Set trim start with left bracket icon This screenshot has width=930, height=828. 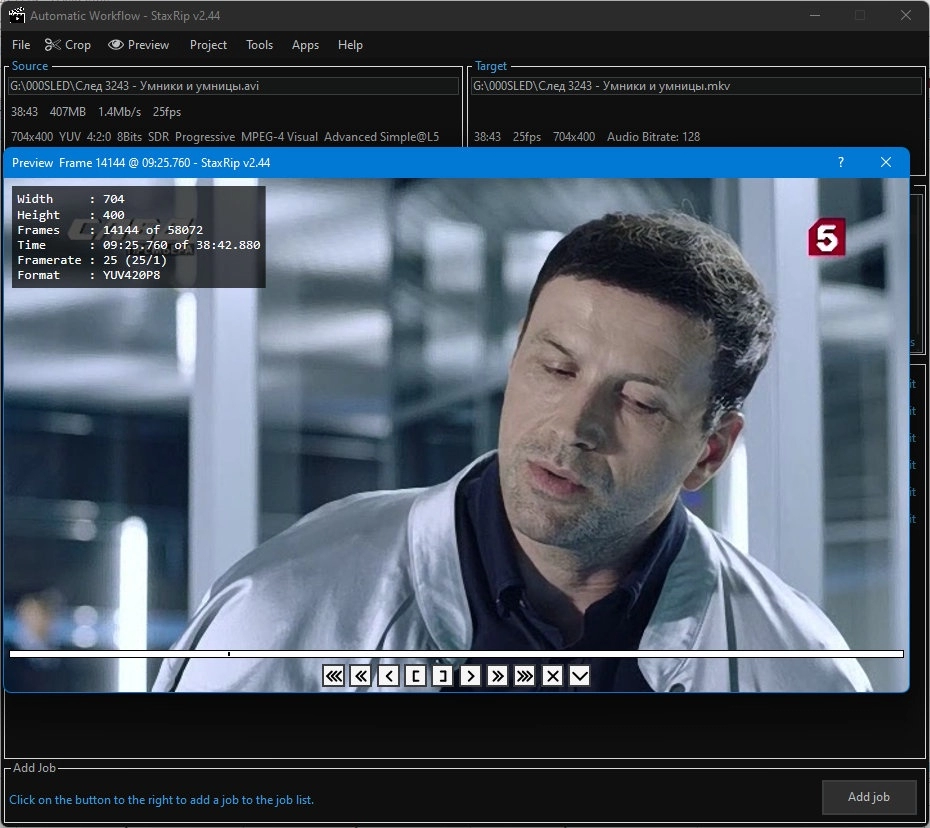pyautogui.click(x=415, y=676)
